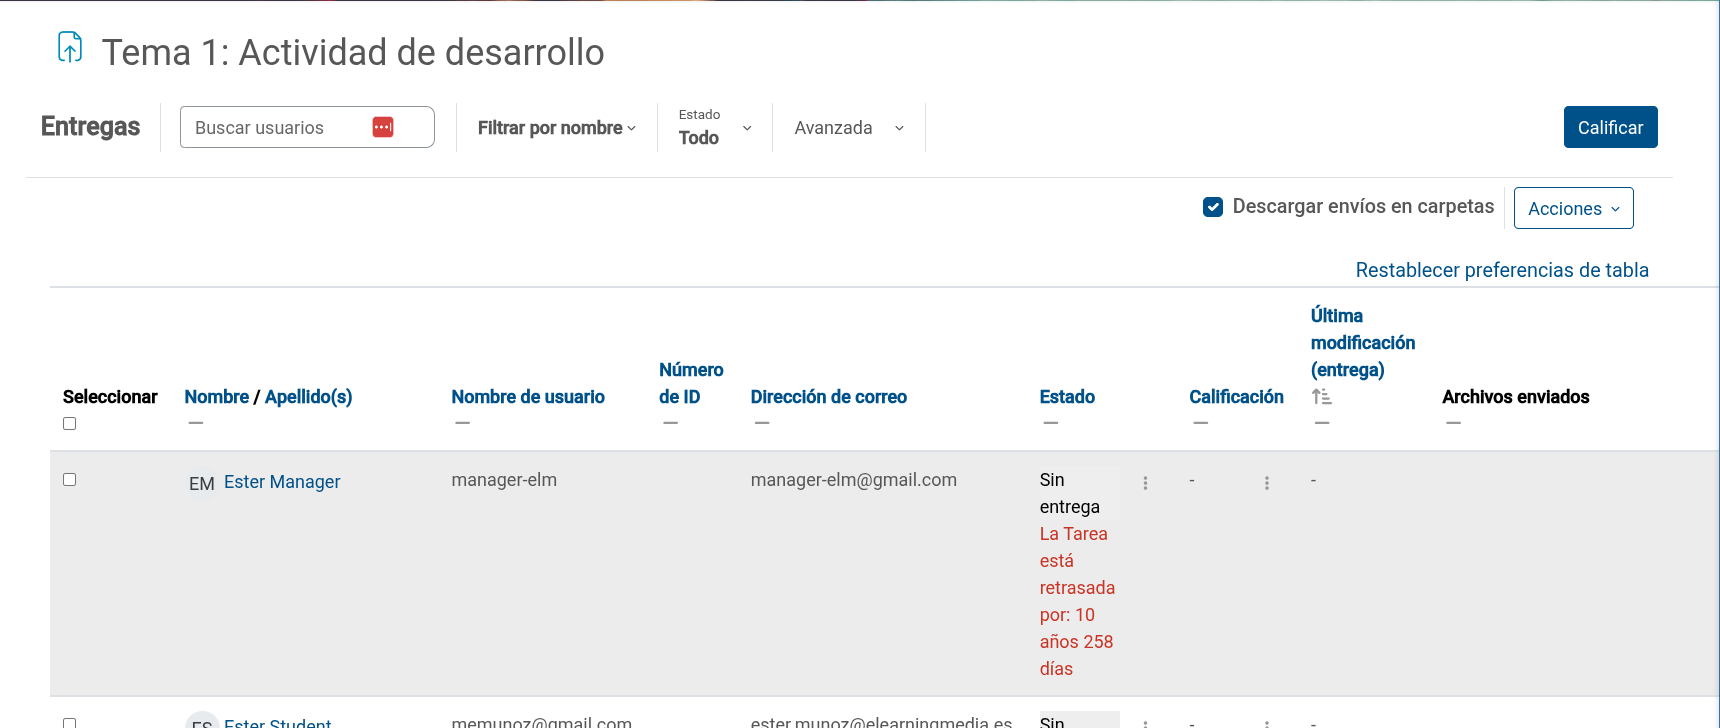Image resolution: width=1720 pixels, height=728 pixels.
Task: Click the Calificar button
Action: (x=1610, y=127)
